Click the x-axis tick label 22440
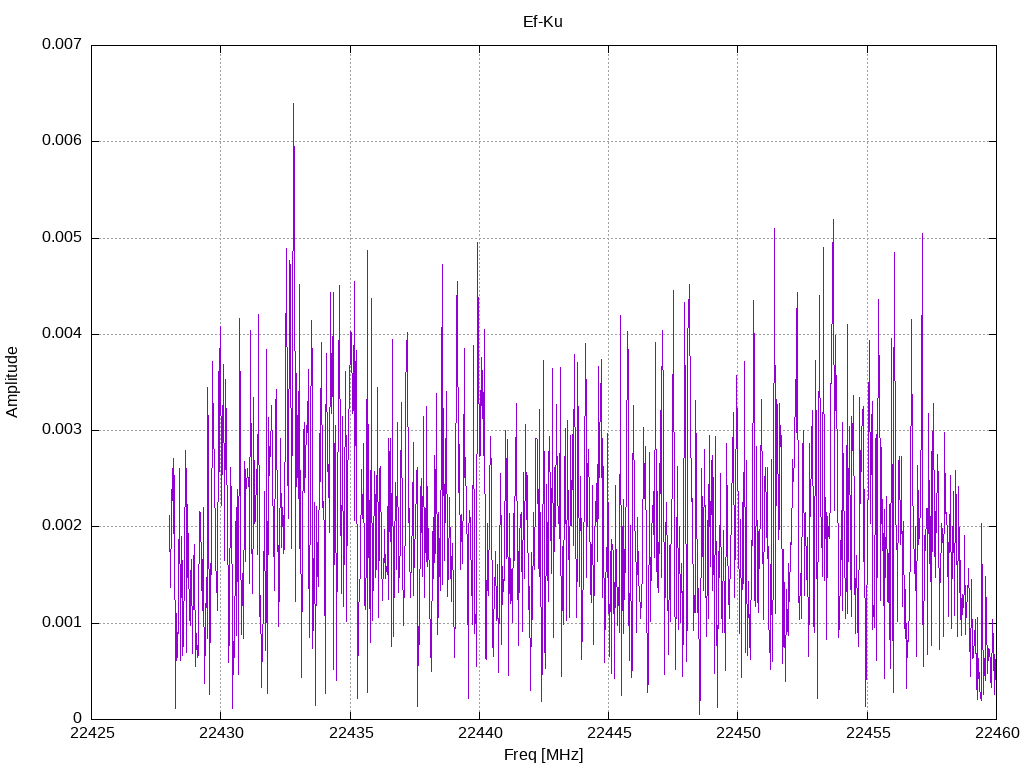The width and height of the screenshot is (1024, 768). click(480, 733)
